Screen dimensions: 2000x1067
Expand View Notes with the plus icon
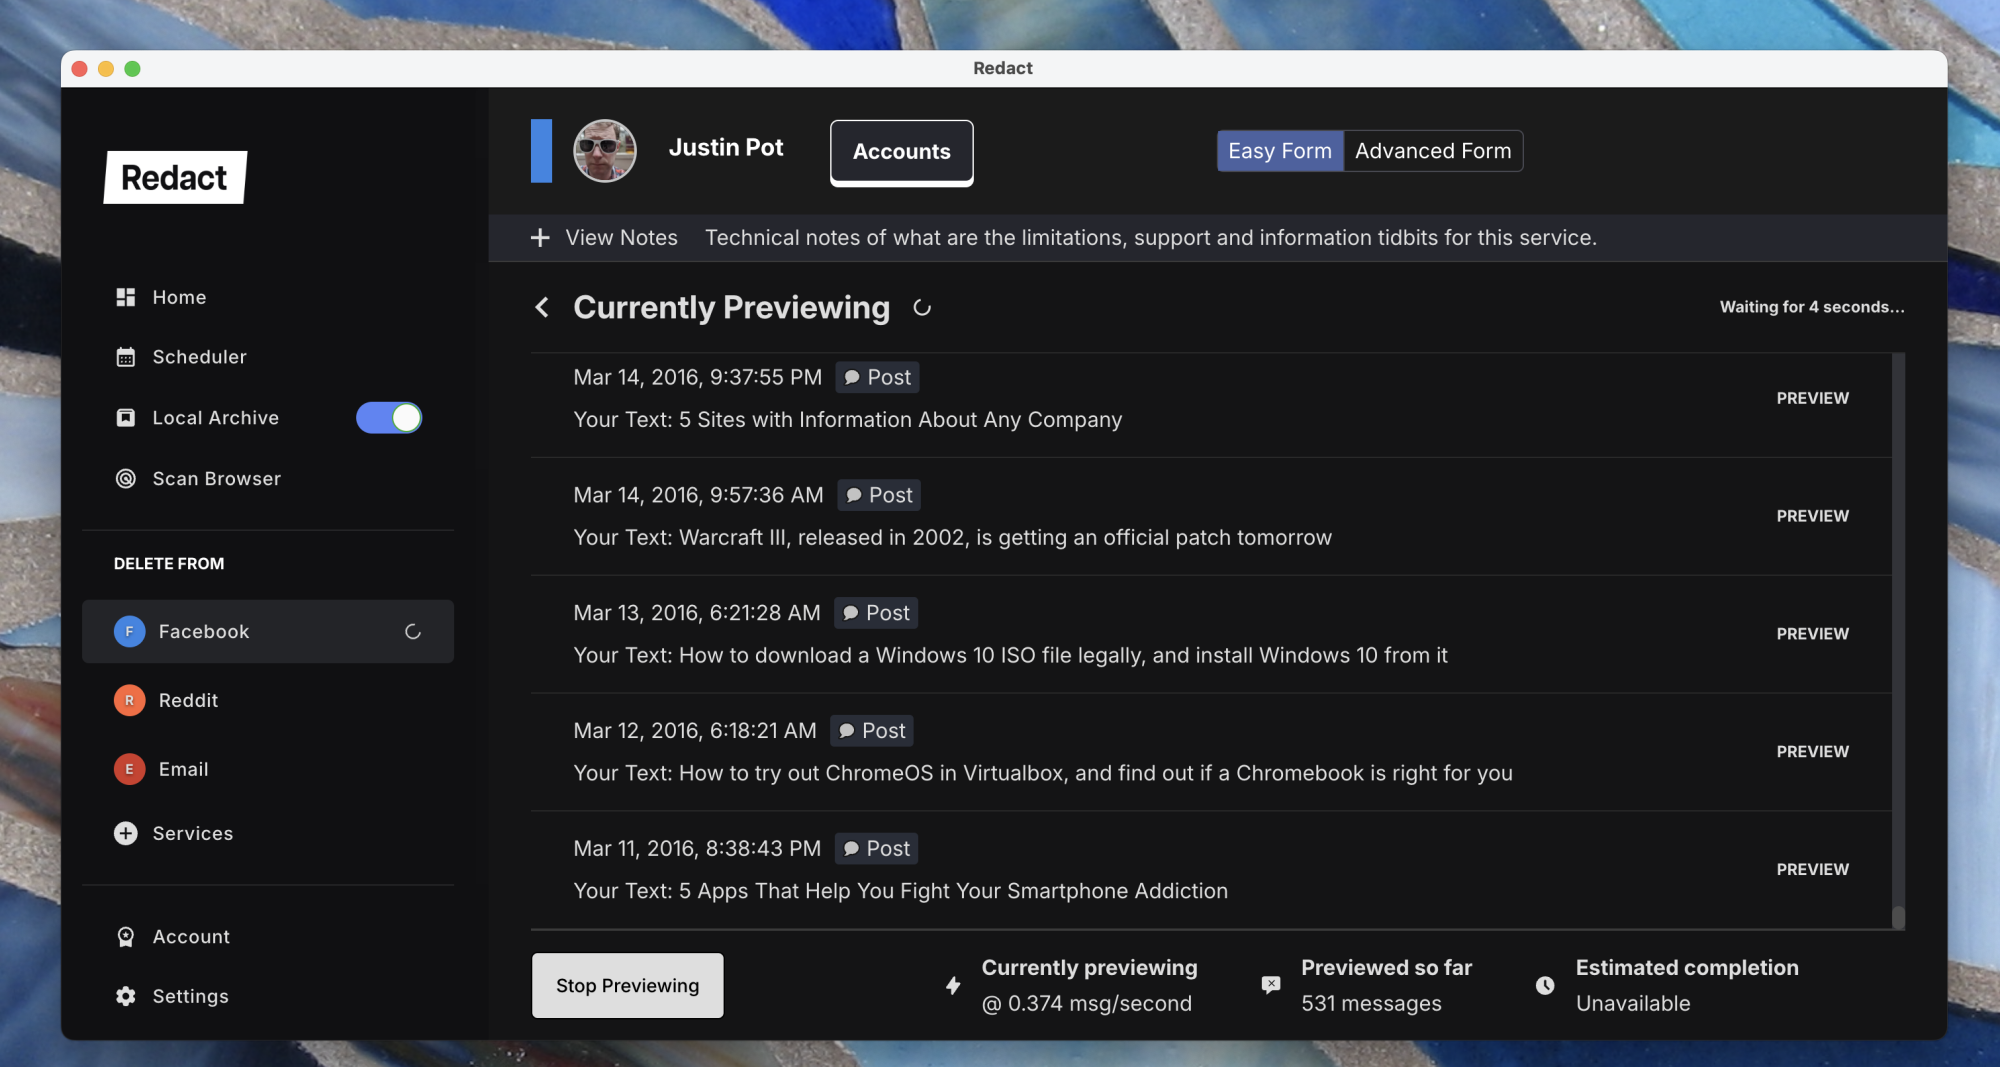(x=540, y=238)
